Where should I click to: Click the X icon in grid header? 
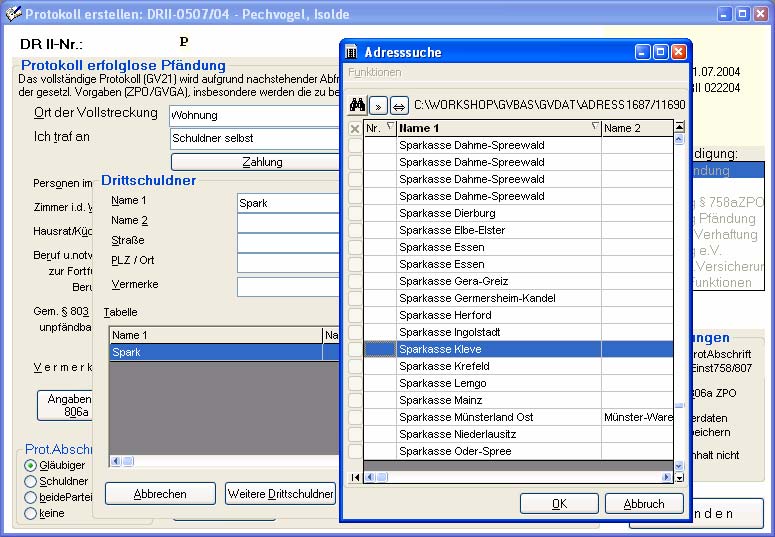(355, 128)
